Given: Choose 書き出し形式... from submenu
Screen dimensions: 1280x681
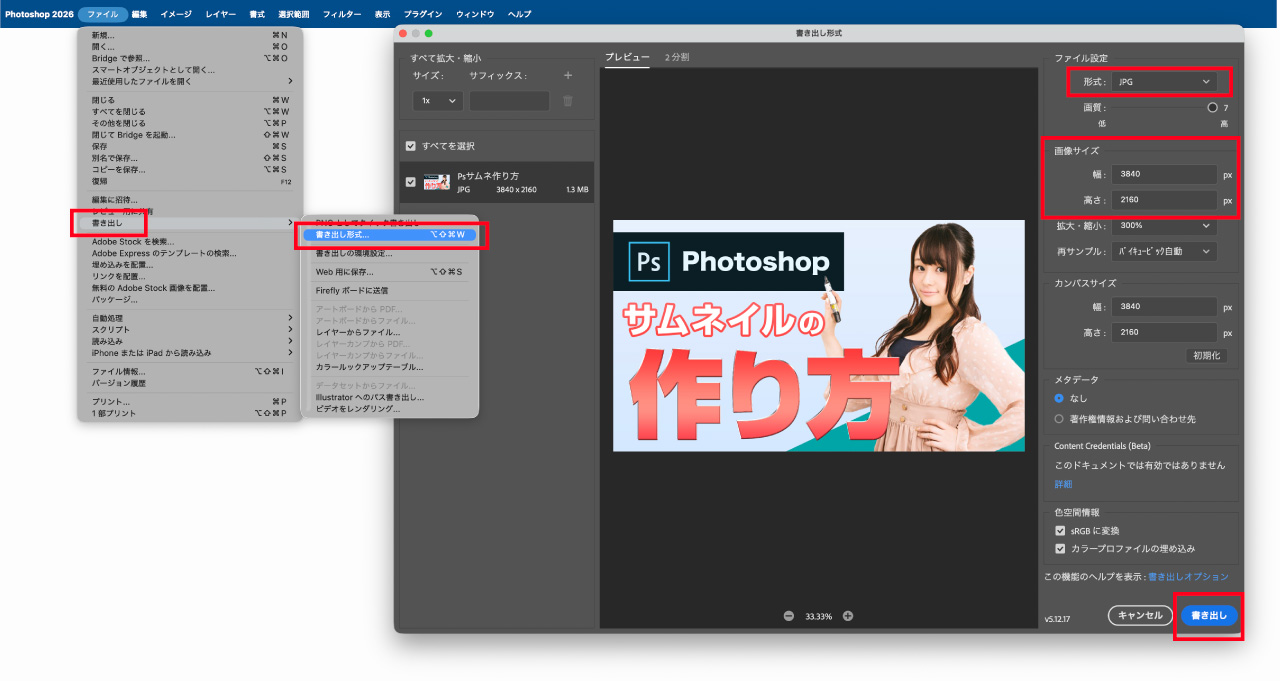Looking at the screenshot, I should coord(390,235).
